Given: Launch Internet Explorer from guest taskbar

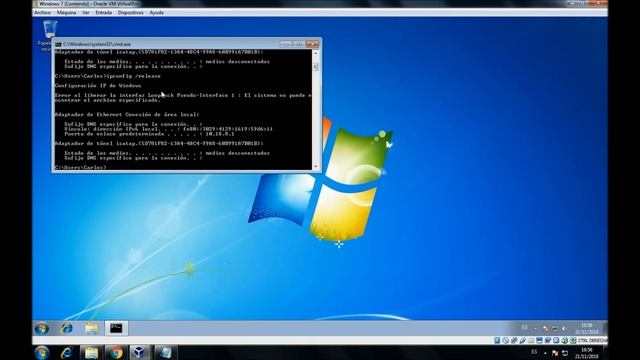Looking at the screenshot, I should tap(67, 328).
